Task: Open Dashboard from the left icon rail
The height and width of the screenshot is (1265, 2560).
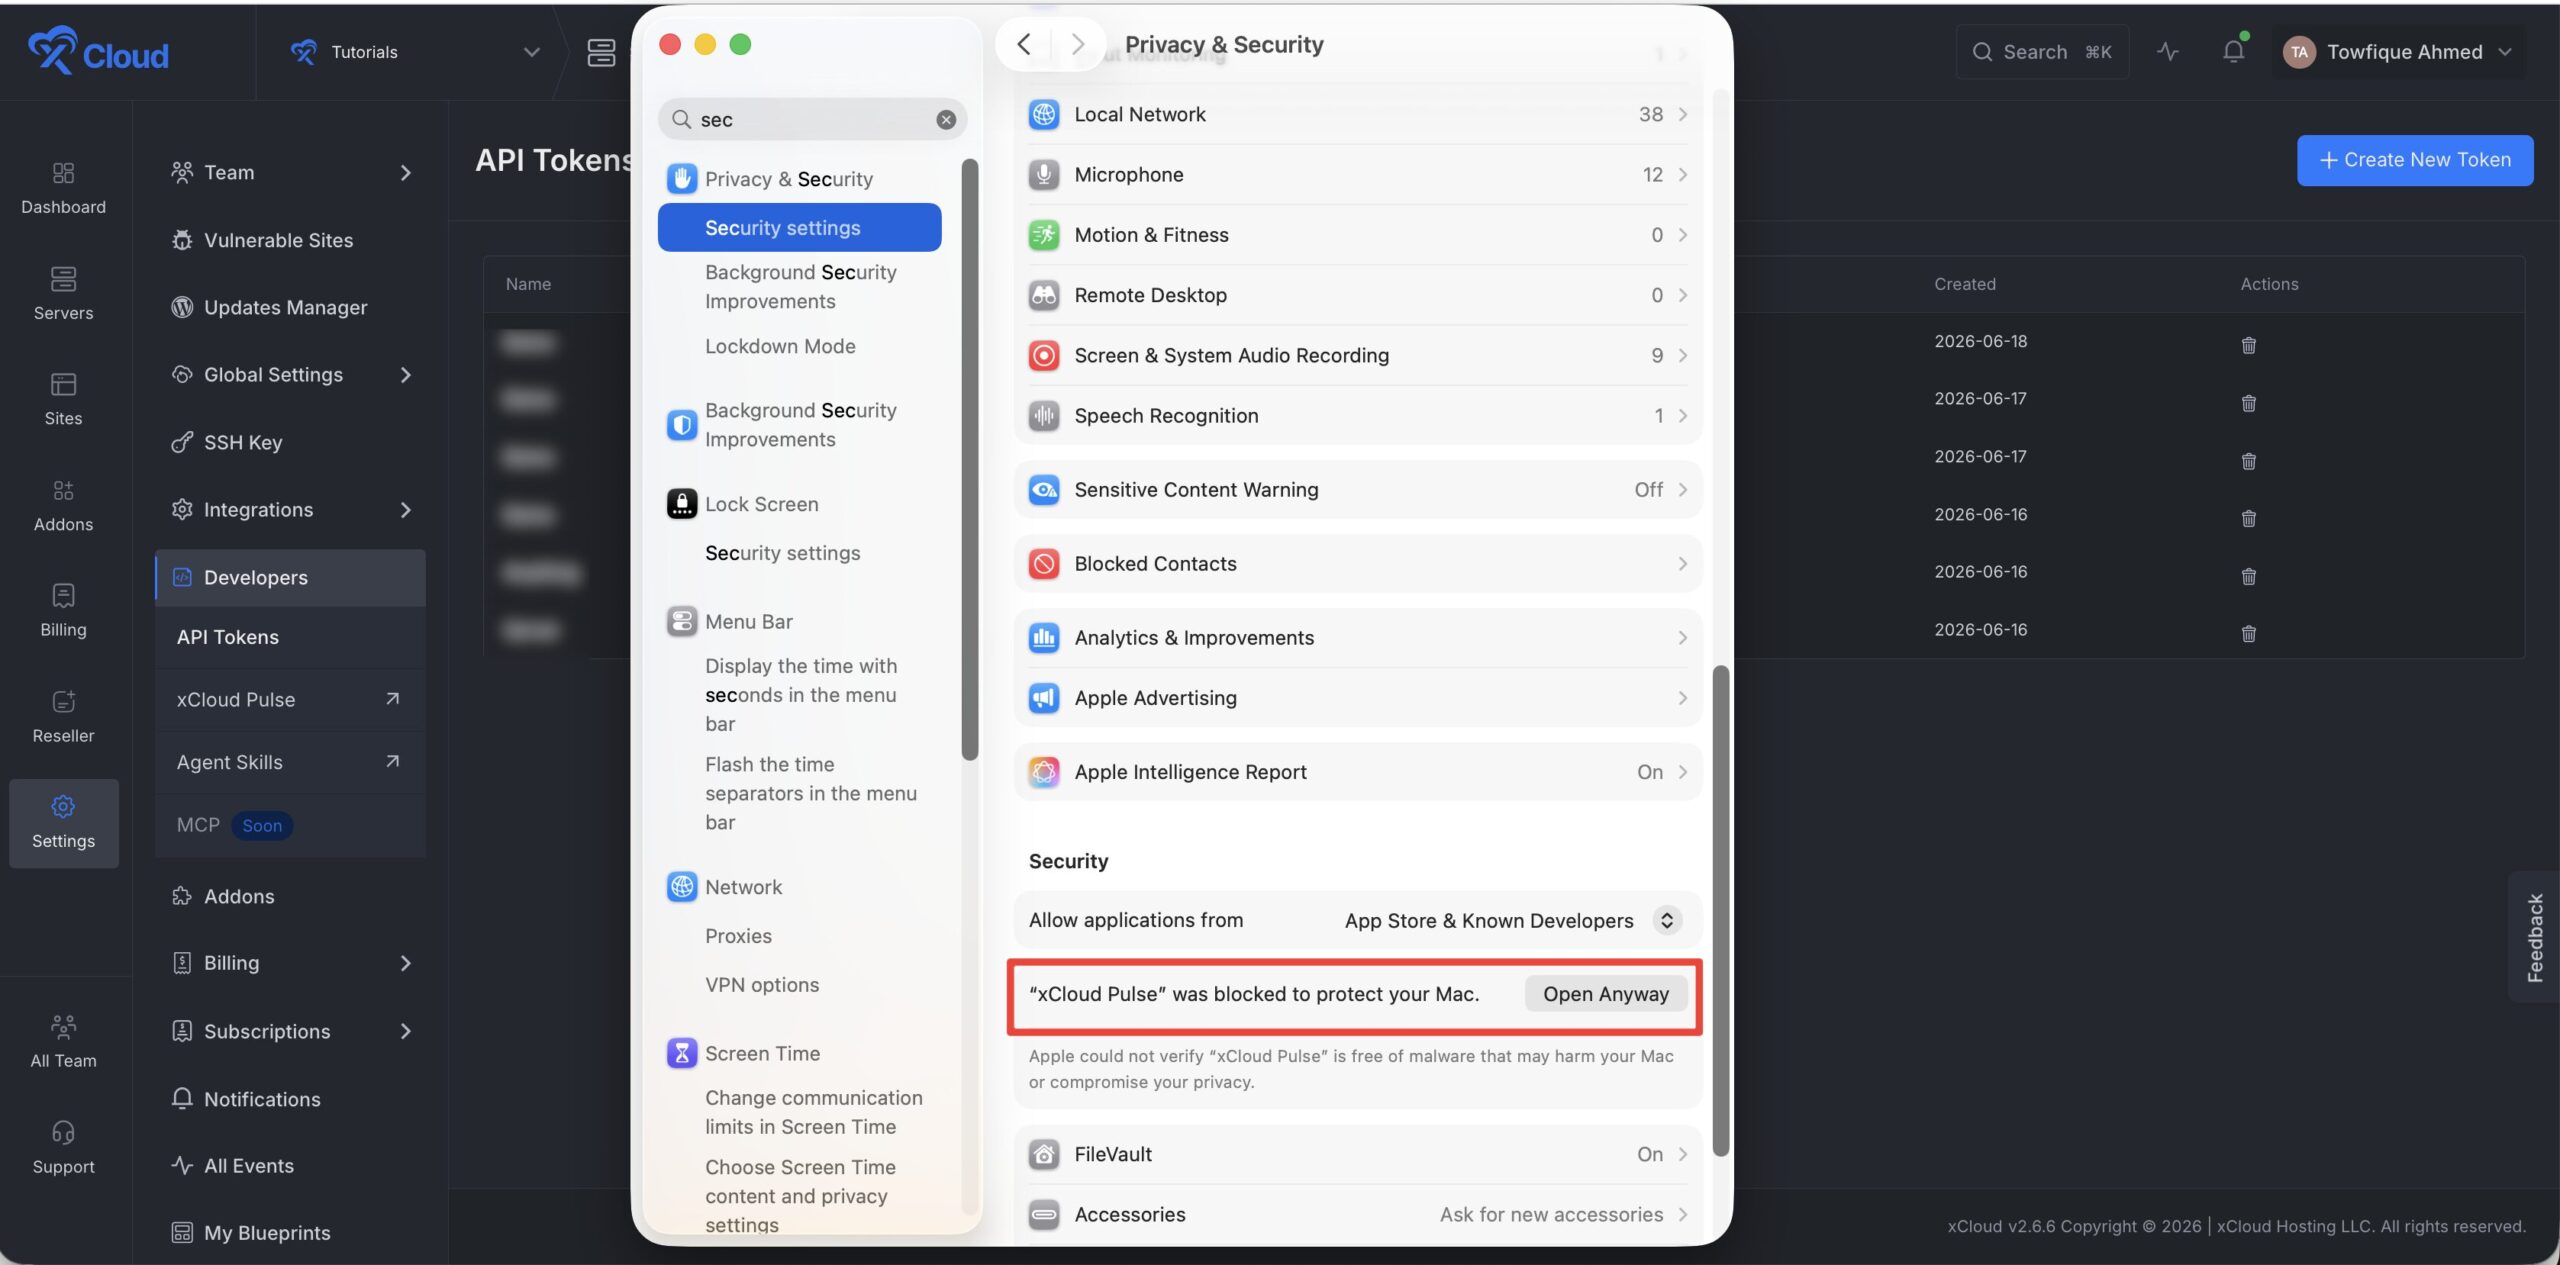Action: tap(63, 187)
